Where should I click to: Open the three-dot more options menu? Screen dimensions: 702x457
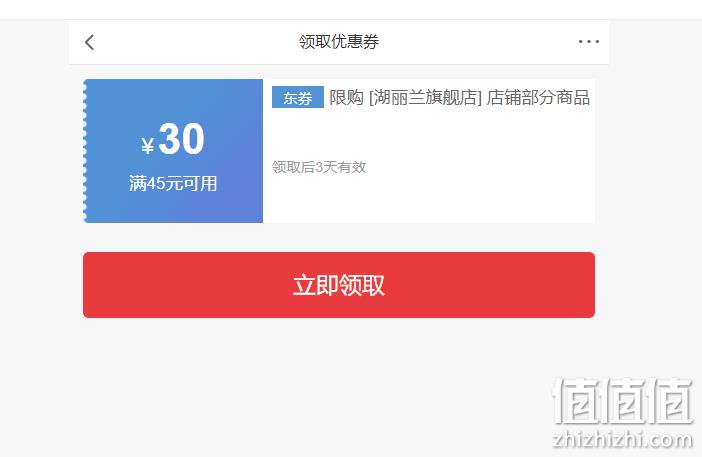pos(588,42)
